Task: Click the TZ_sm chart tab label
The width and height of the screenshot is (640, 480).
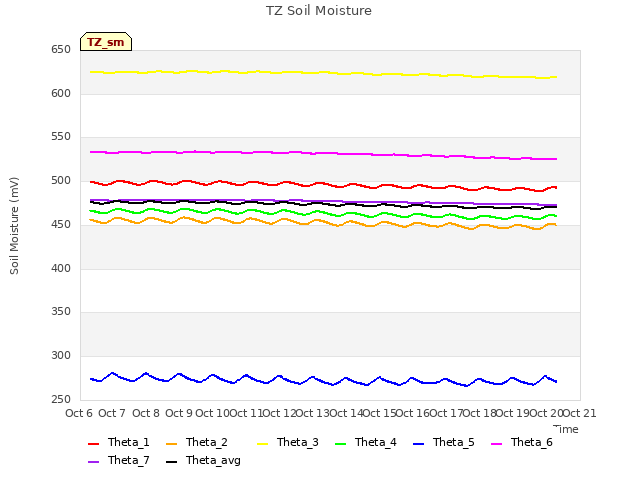Action: (106, 42)
